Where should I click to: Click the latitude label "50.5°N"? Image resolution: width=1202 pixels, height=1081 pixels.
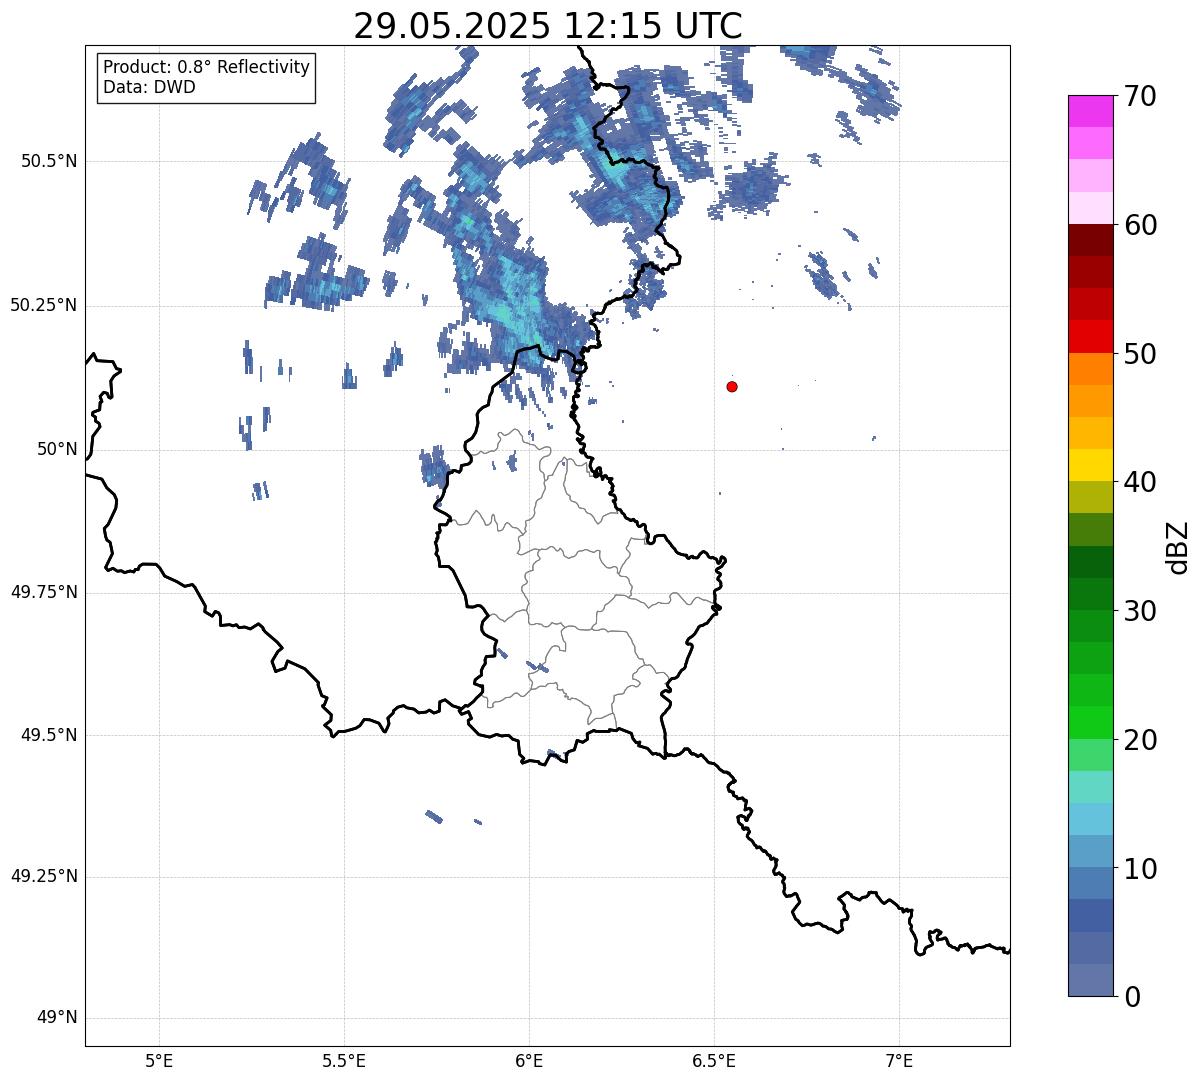coord(49,161)
